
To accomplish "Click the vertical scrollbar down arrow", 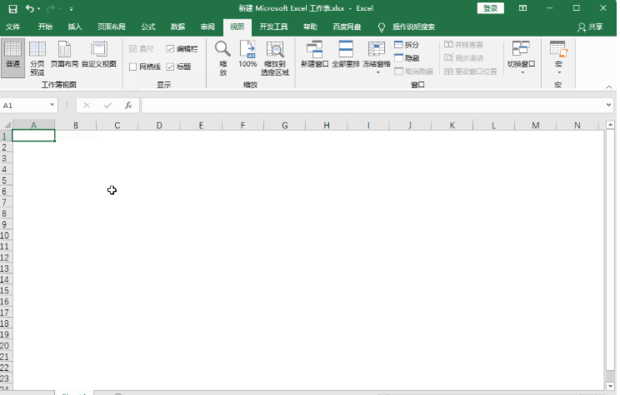I will coord(610,386).
